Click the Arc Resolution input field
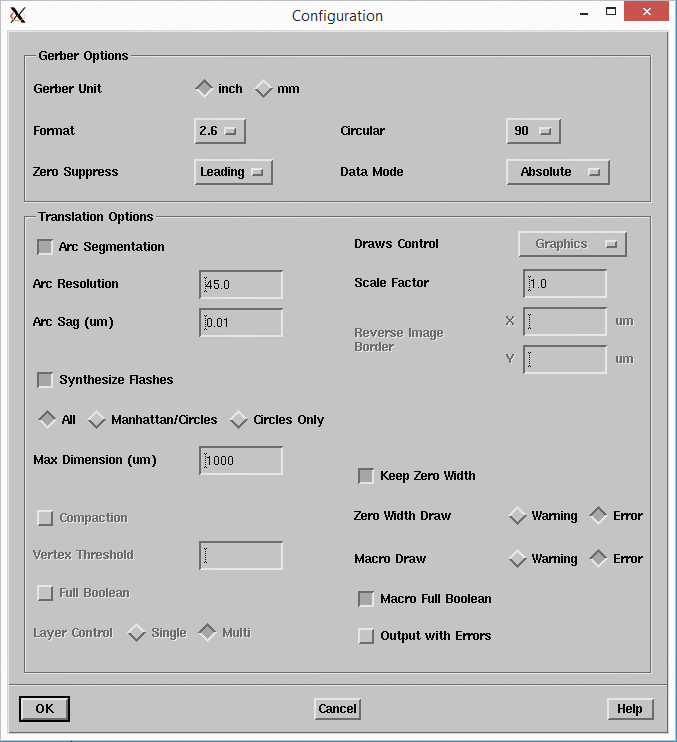The image size is (677, 742). click(x=241, y=284)
